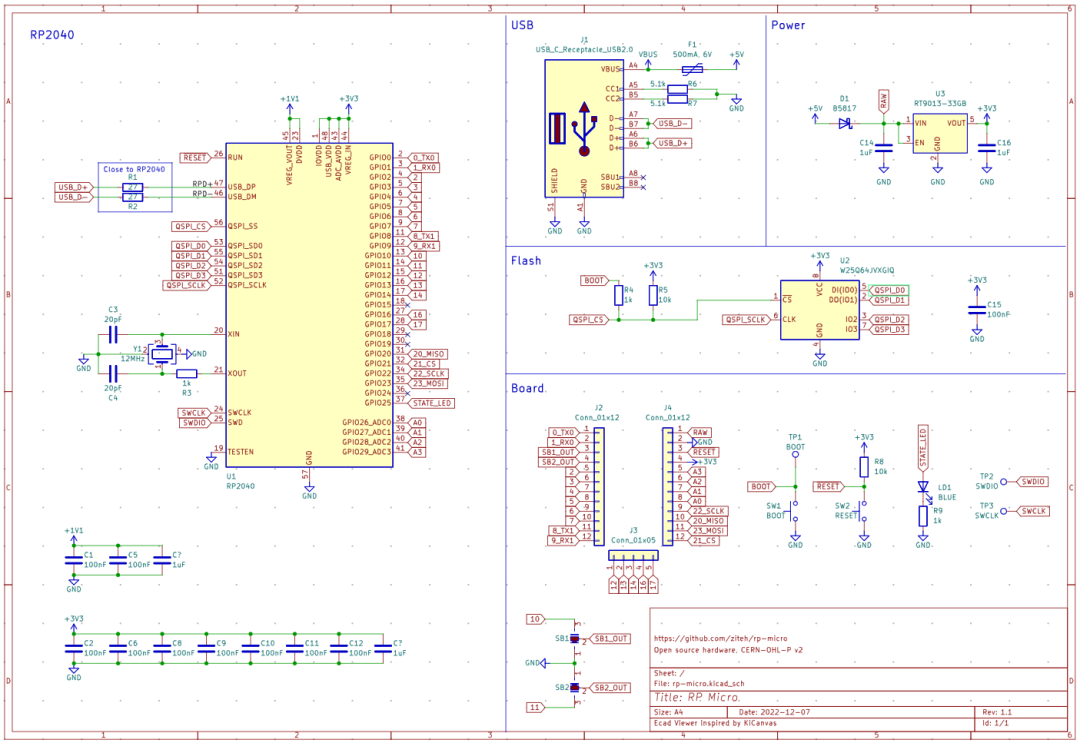Viewport: 1080px width, 743px height.
Task: Select the SWCLK label at pin 24
Action: pos(194,413)
